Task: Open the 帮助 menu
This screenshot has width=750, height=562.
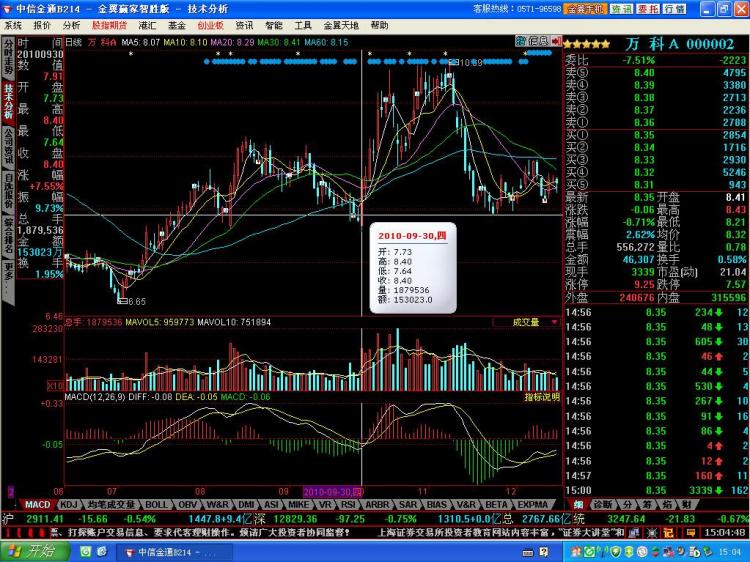Action: pyautogui.click(x=379, y=25)
